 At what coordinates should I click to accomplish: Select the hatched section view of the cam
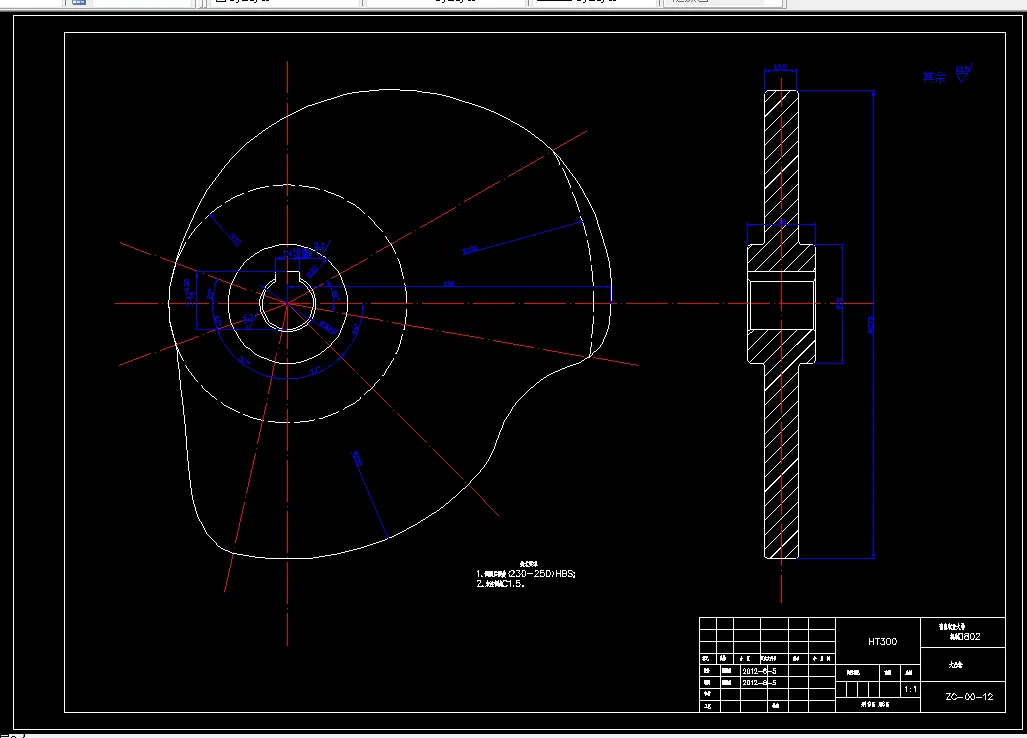[781, 325]
